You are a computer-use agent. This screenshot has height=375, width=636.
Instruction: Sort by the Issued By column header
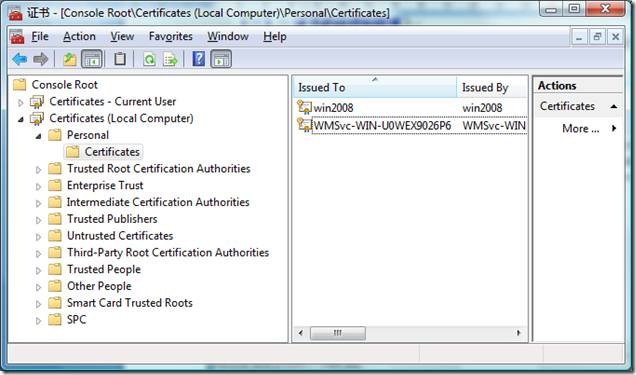(492, 87)
